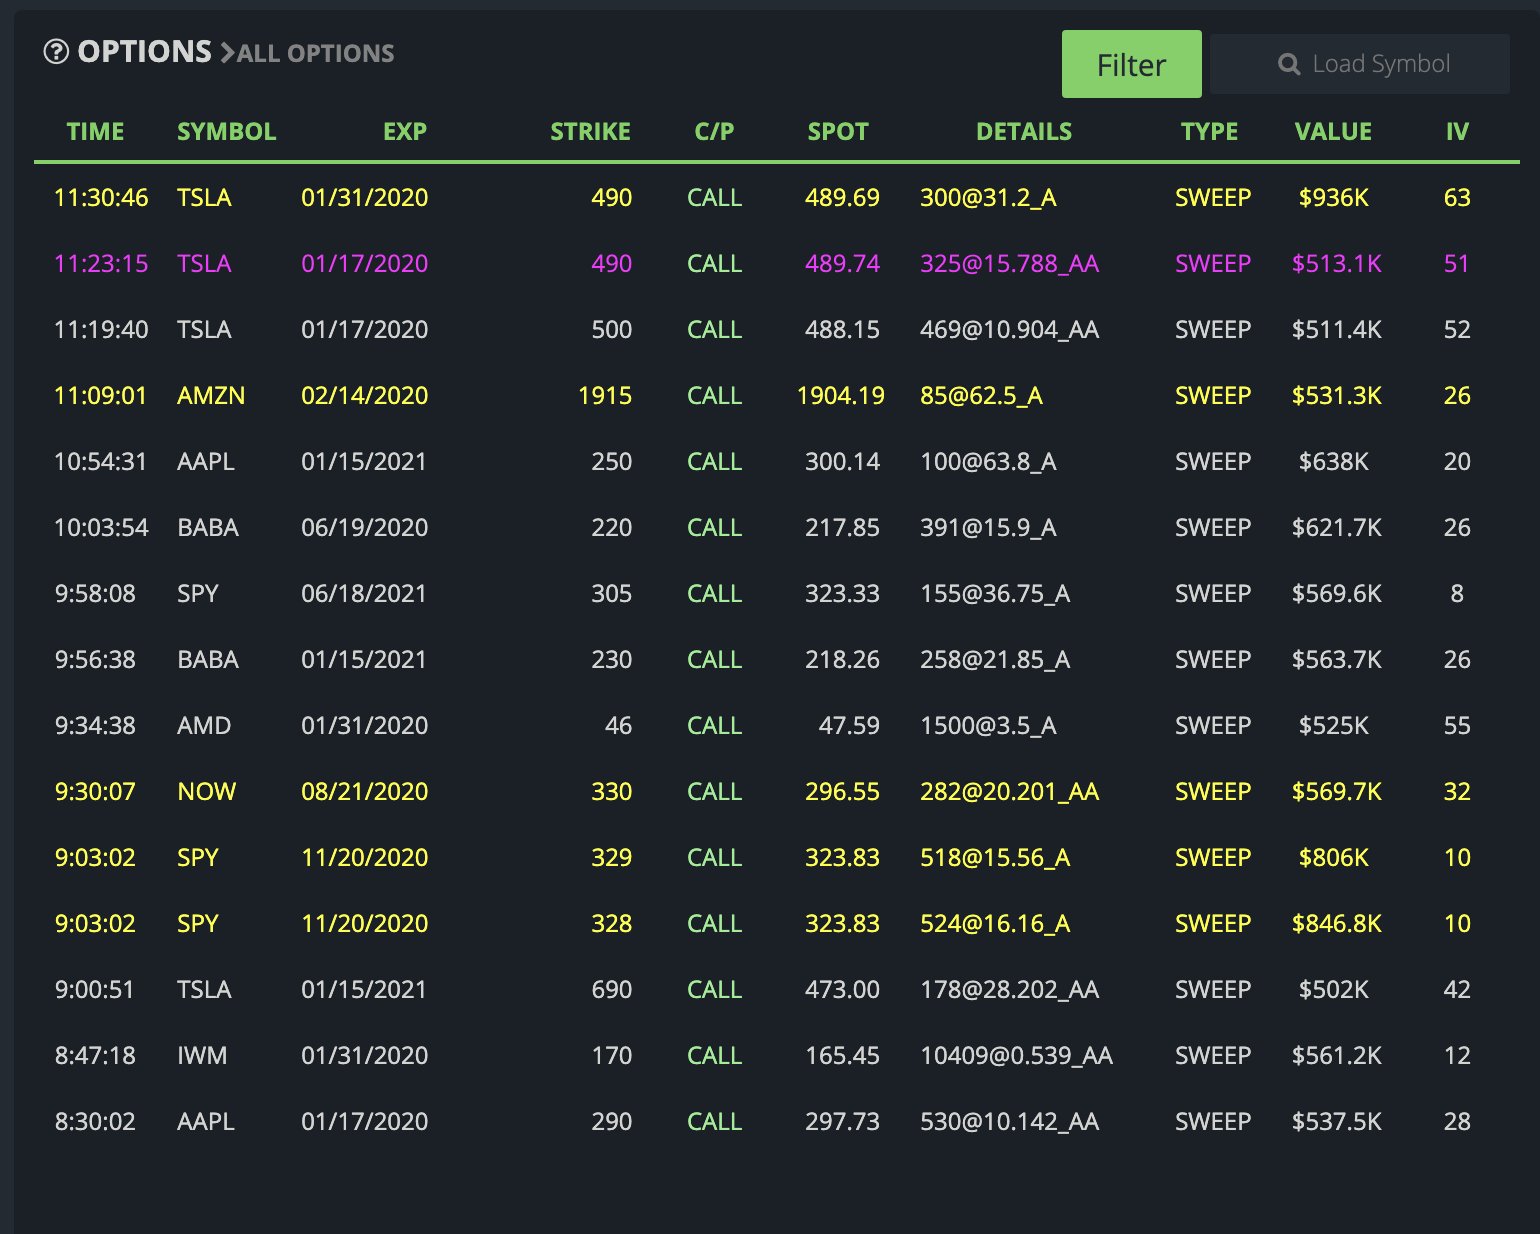Viewport: 1540px width, 1234px height.
Task: Focus the Load Symbol search field
Action: pos(1359,64)
